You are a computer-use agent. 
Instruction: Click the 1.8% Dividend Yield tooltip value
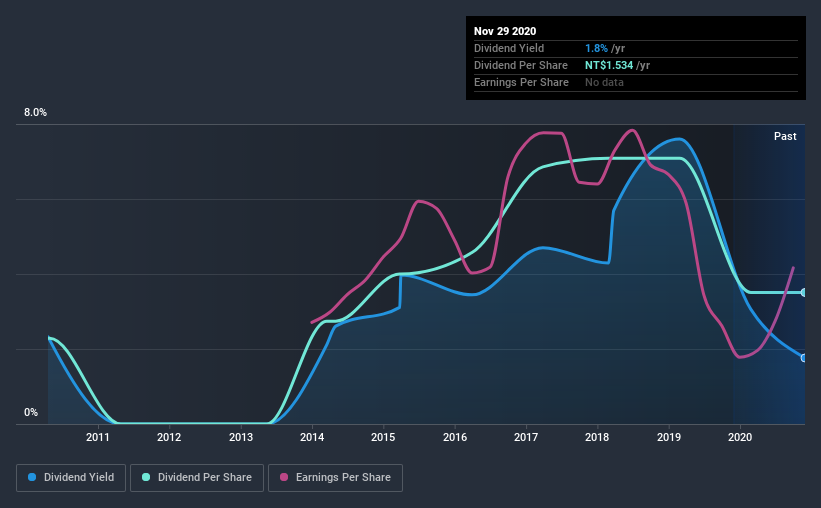(596, 48)
